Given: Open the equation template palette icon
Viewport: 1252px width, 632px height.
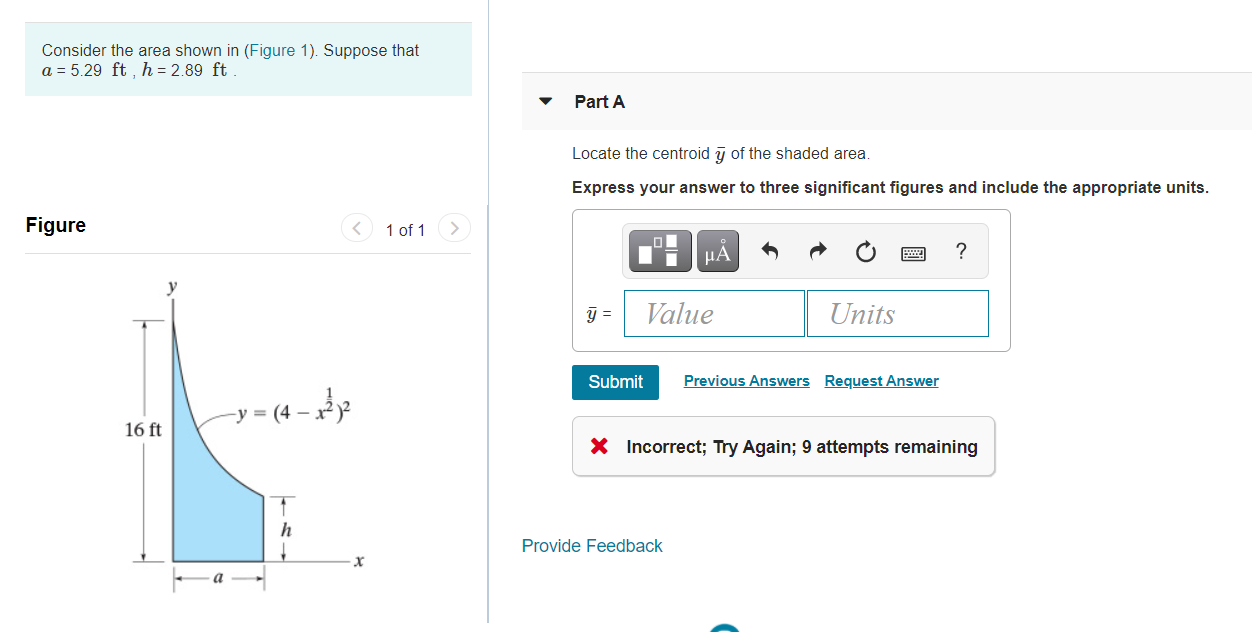Looking at the screenshot, I should point(658,251).
